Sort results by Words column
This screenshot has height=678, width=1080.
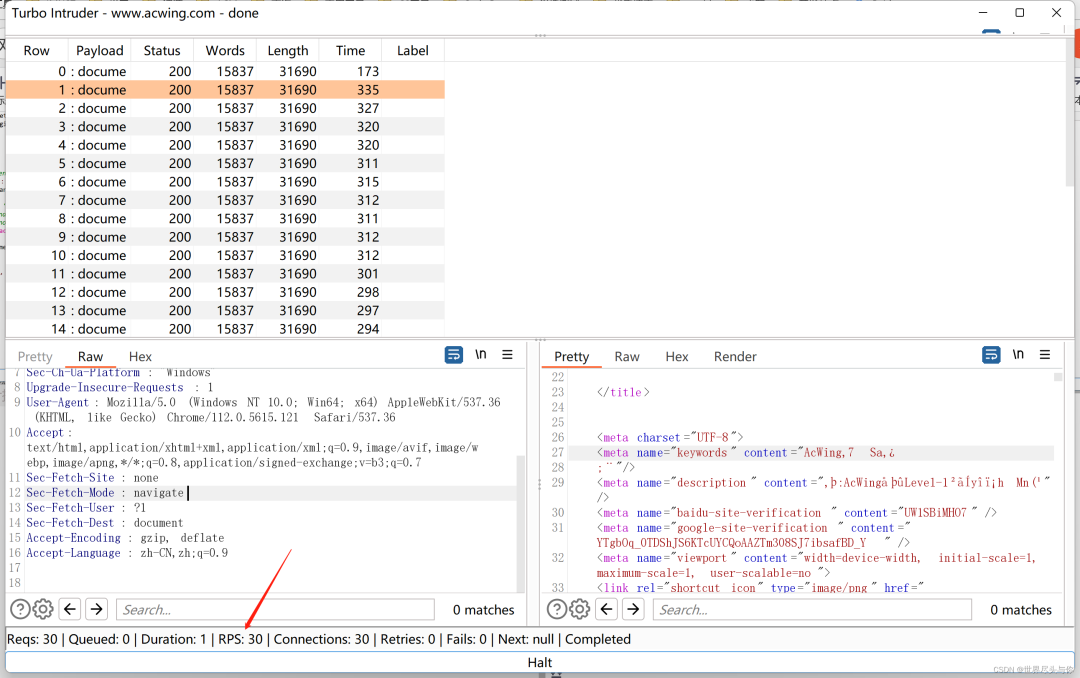click(225, 50)
